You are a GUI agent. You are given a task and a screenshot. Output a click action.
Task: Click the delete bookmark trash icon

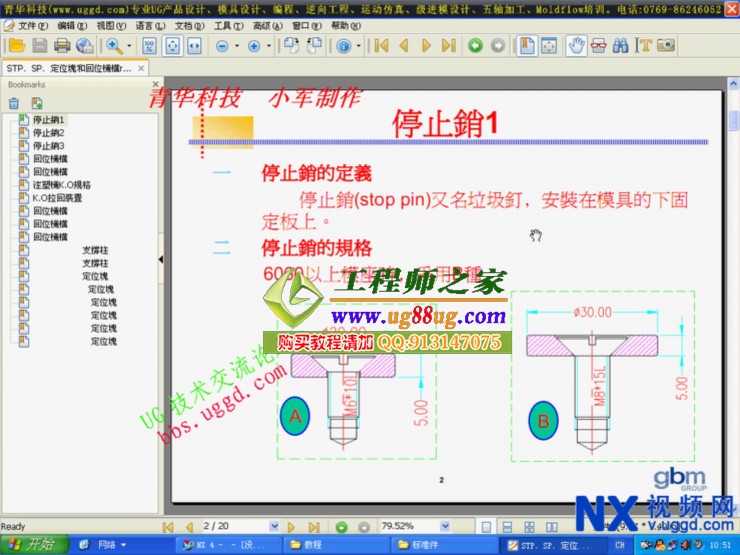tap(14, 103)
